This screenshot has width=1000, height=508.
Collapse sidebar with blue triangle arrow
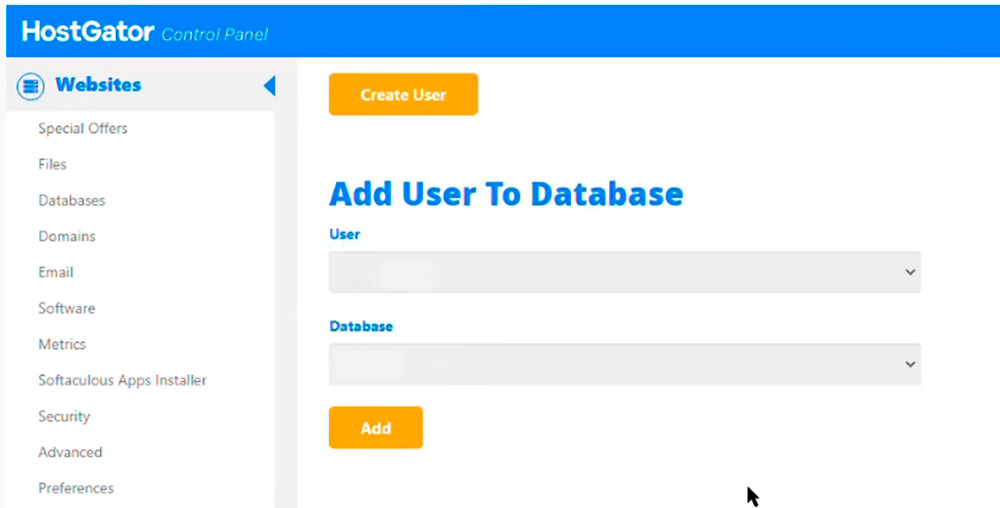269,85
